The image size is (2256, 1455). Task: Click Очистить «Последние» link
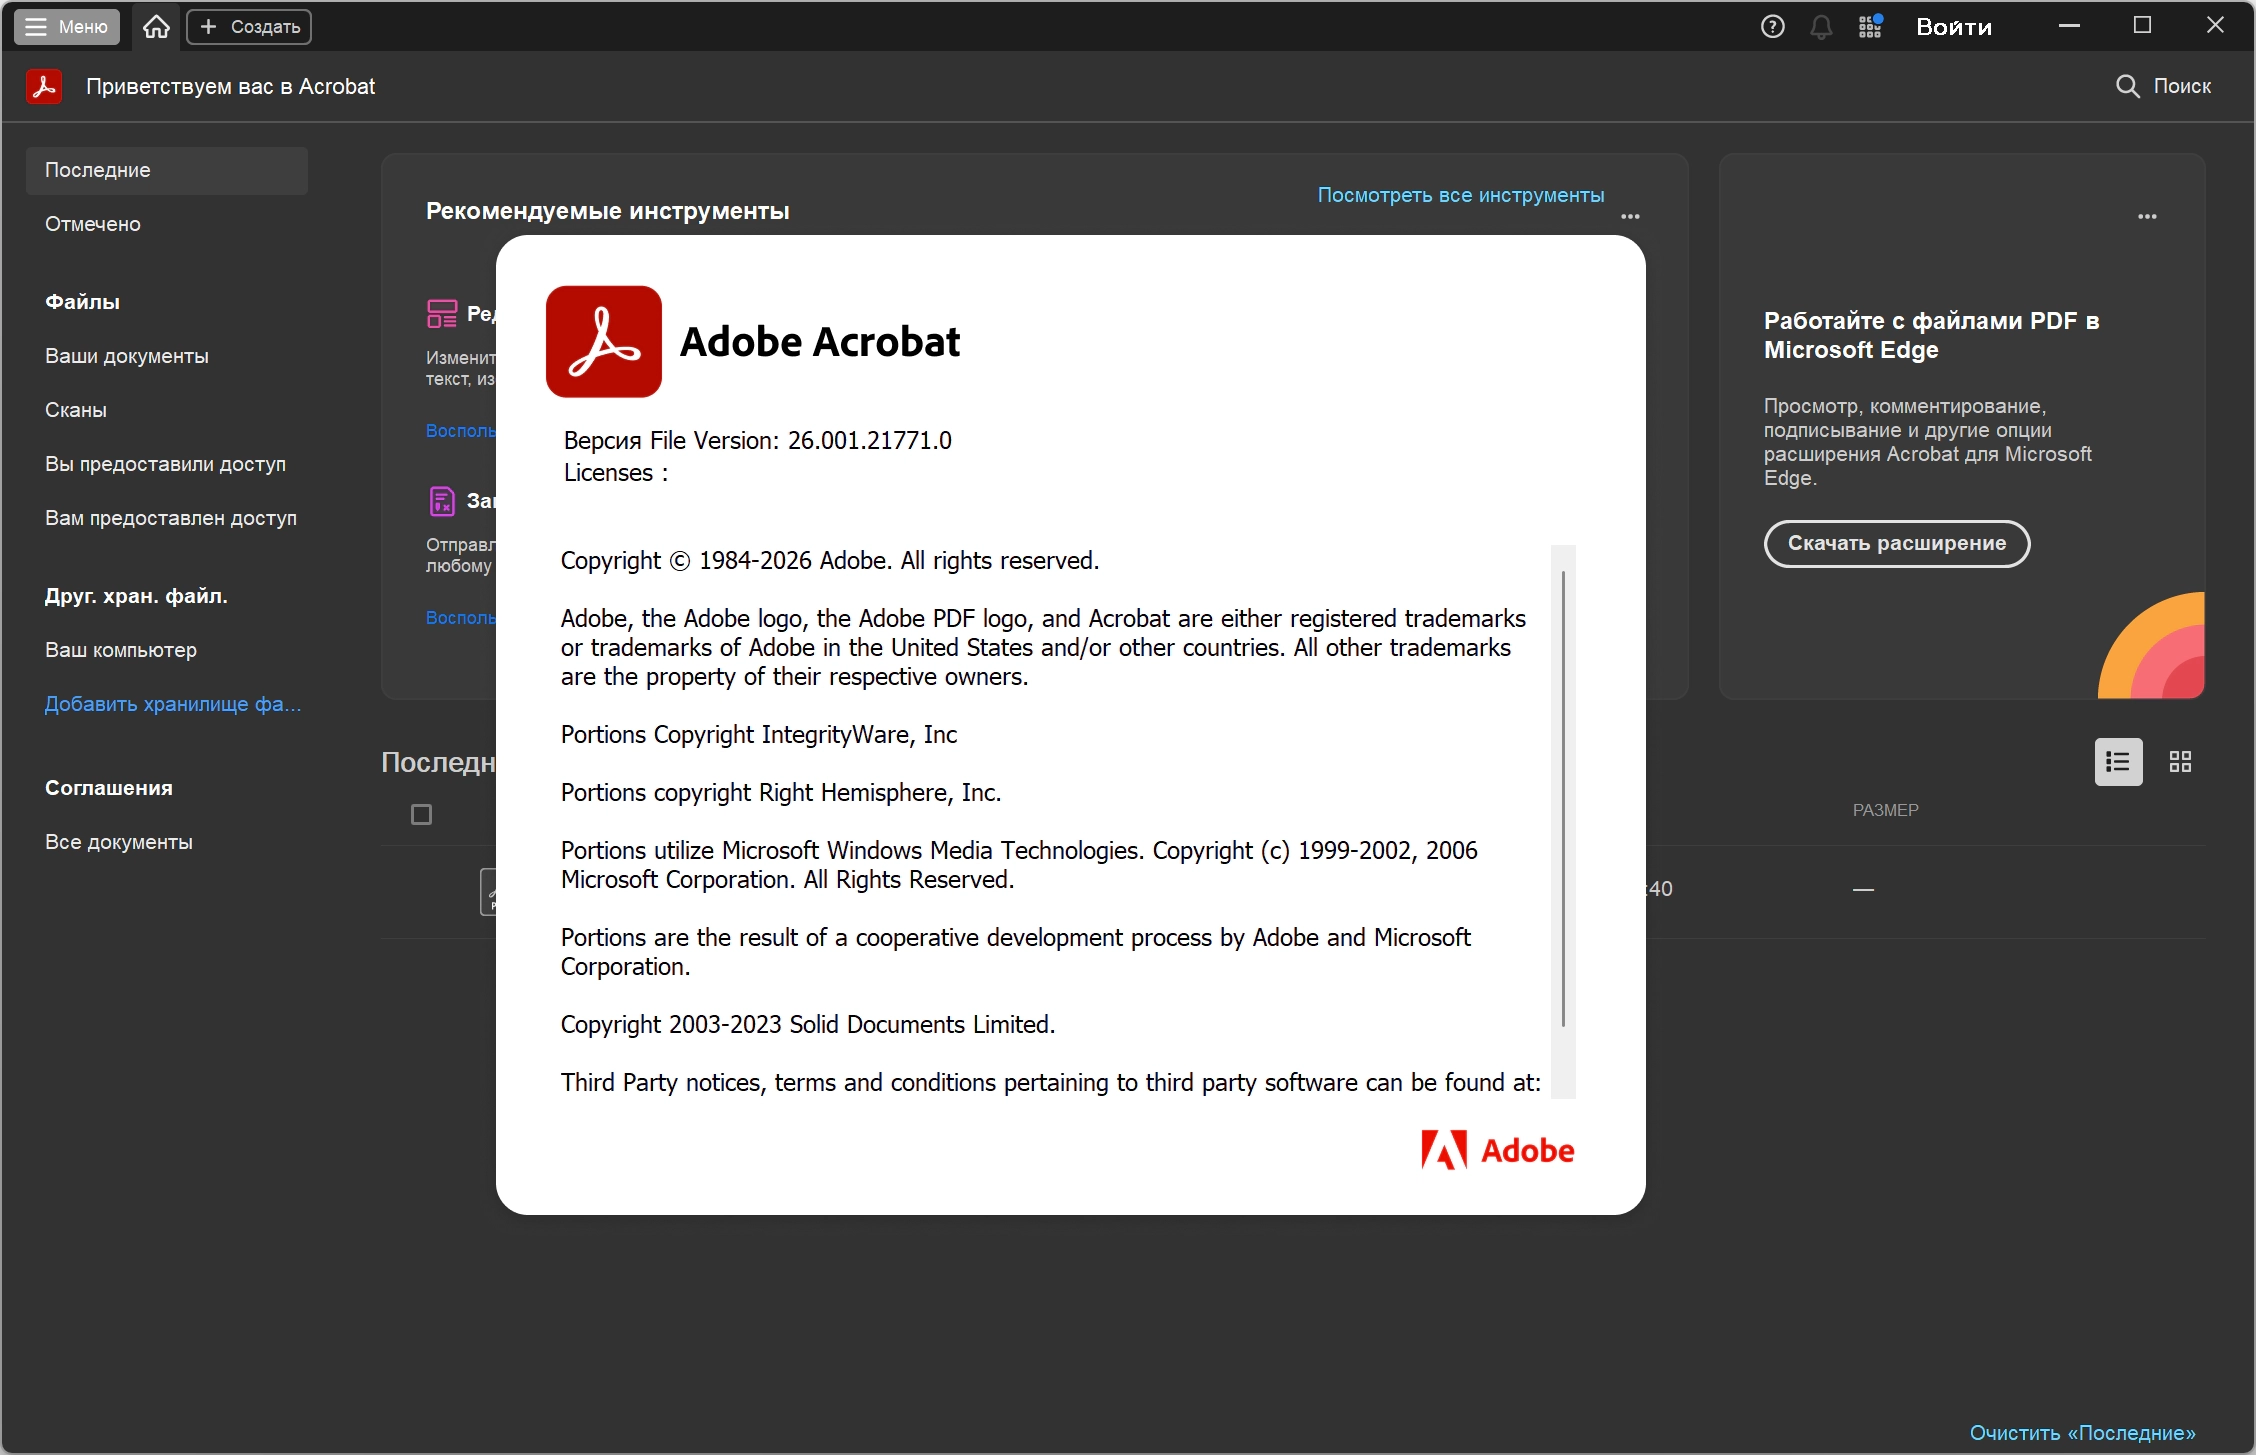2082,1432
